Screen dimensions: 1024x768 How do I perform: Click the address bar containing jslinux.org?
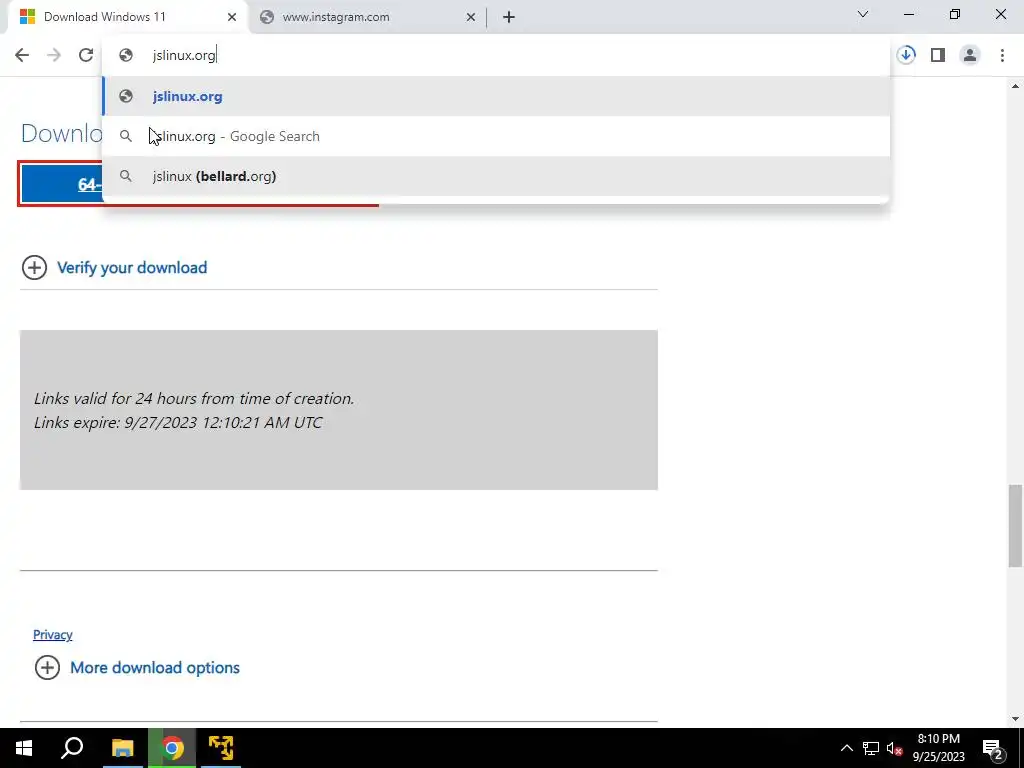496,55
